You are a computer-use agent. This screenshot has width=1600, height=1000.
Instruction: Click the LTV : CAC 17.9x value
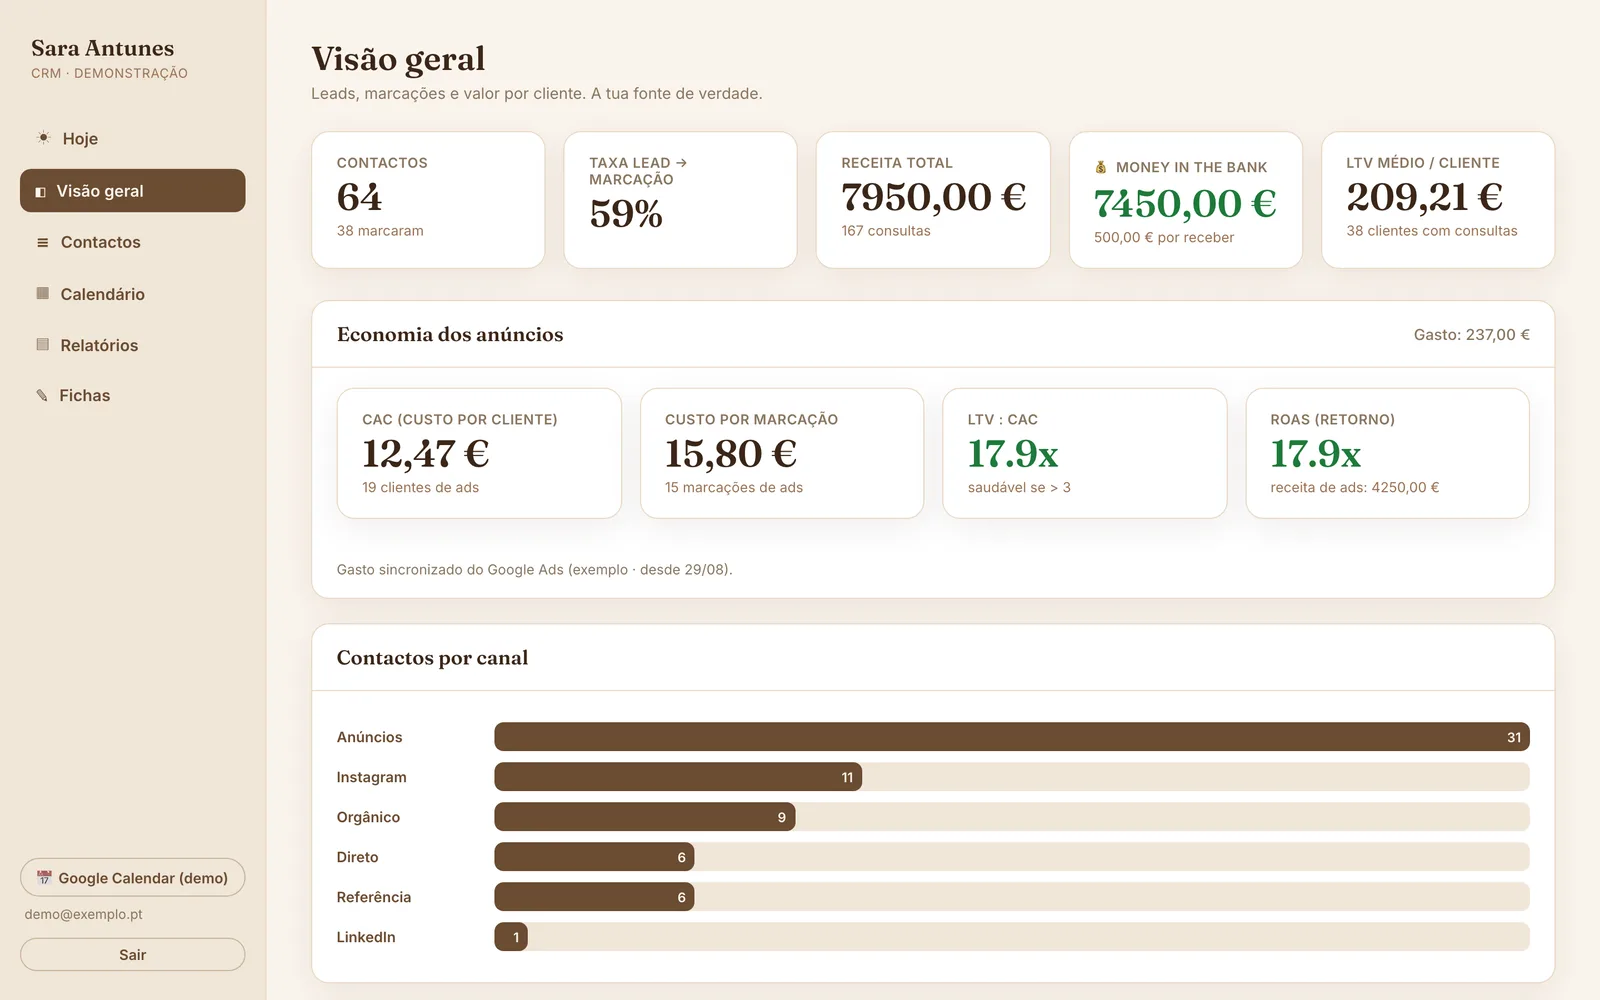pos(1013,454)
